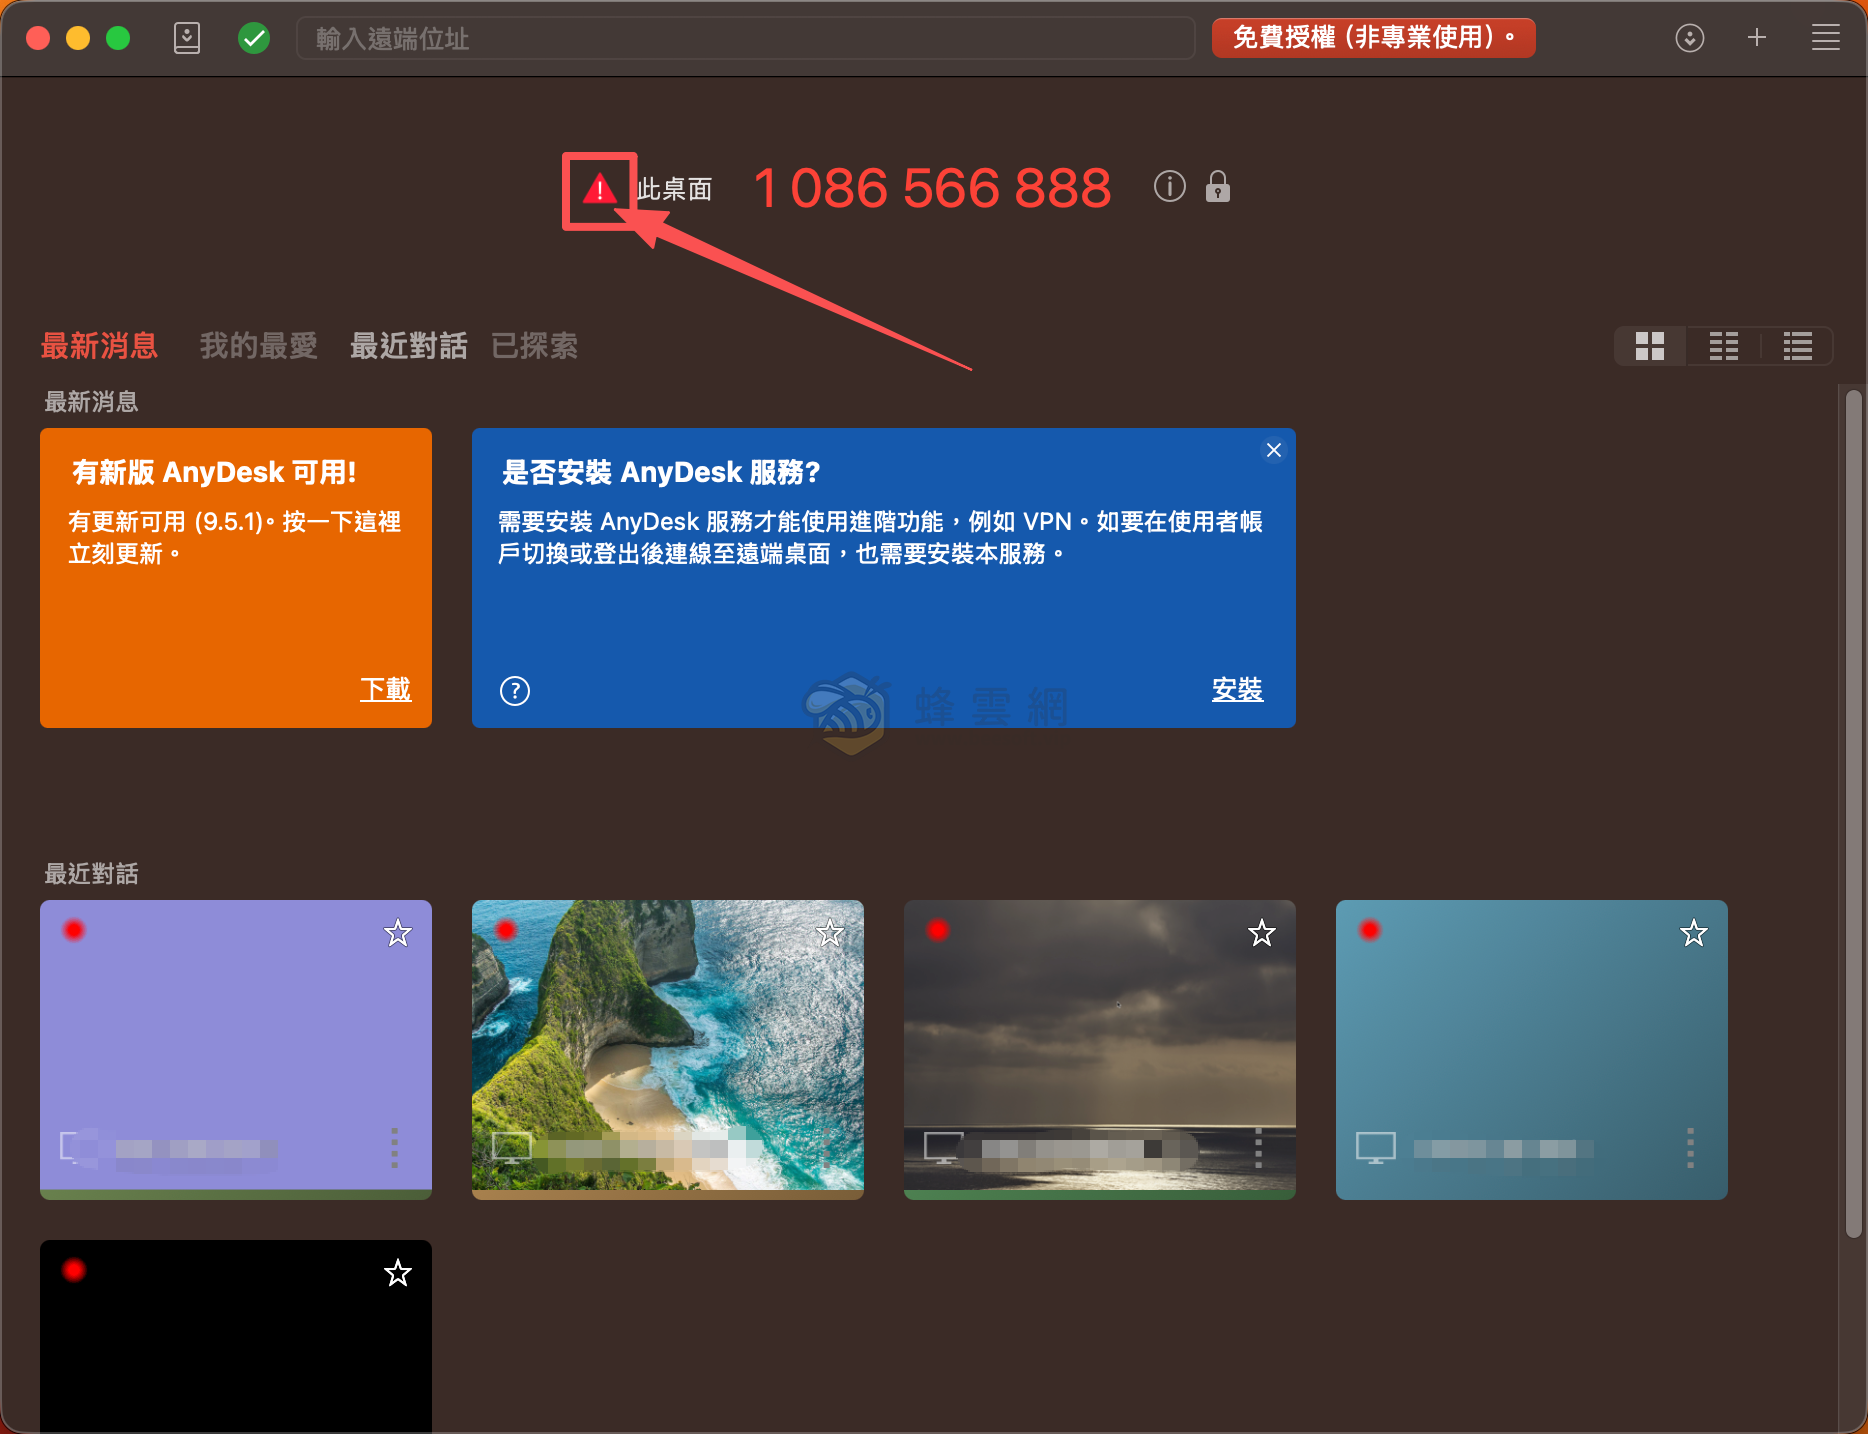
Task: Click the orange new AnyDesk version card
Action: 236,578
